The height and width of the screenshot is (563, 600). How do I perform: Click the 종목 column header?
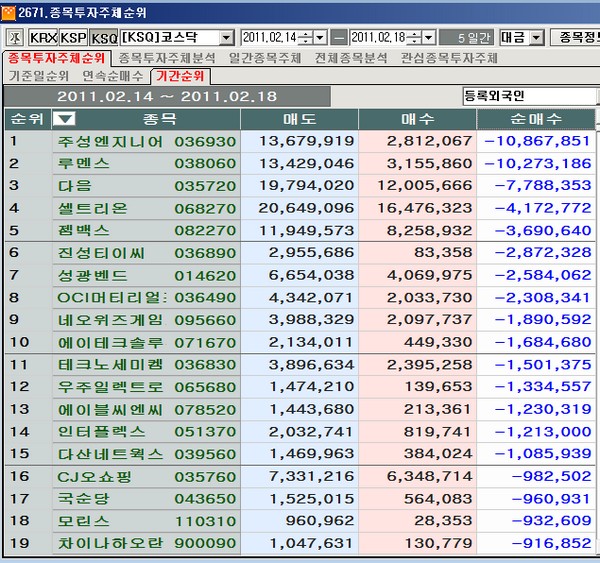(x=160, y=119)
